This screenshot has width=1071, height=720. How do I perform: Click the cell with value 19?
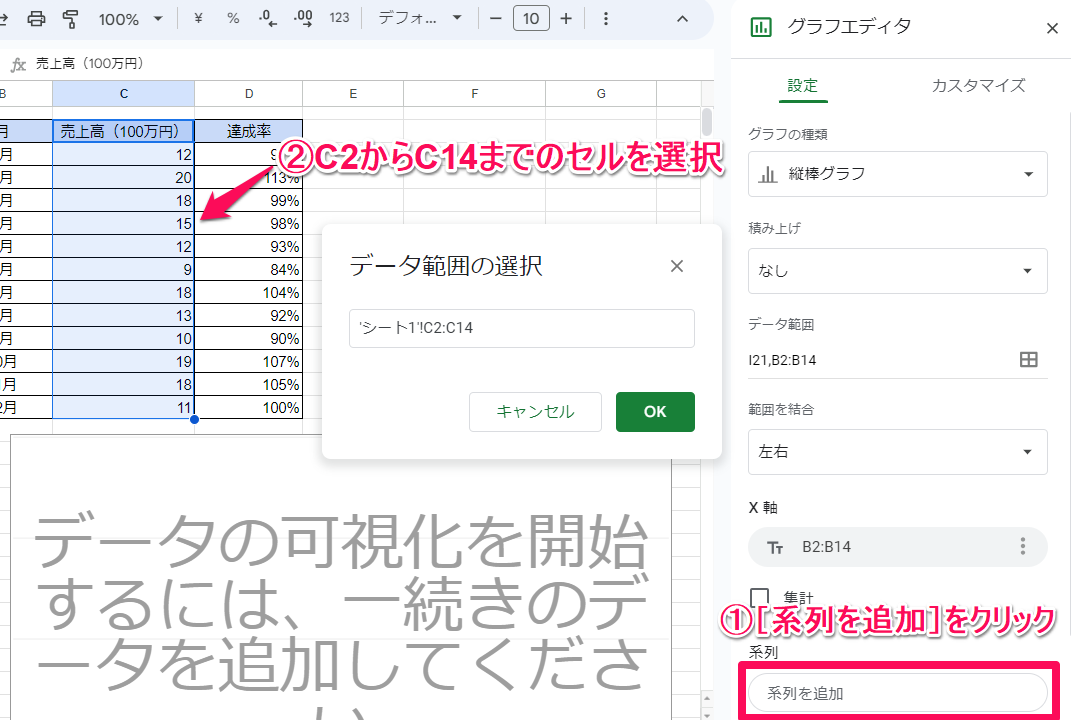[124, 361]
